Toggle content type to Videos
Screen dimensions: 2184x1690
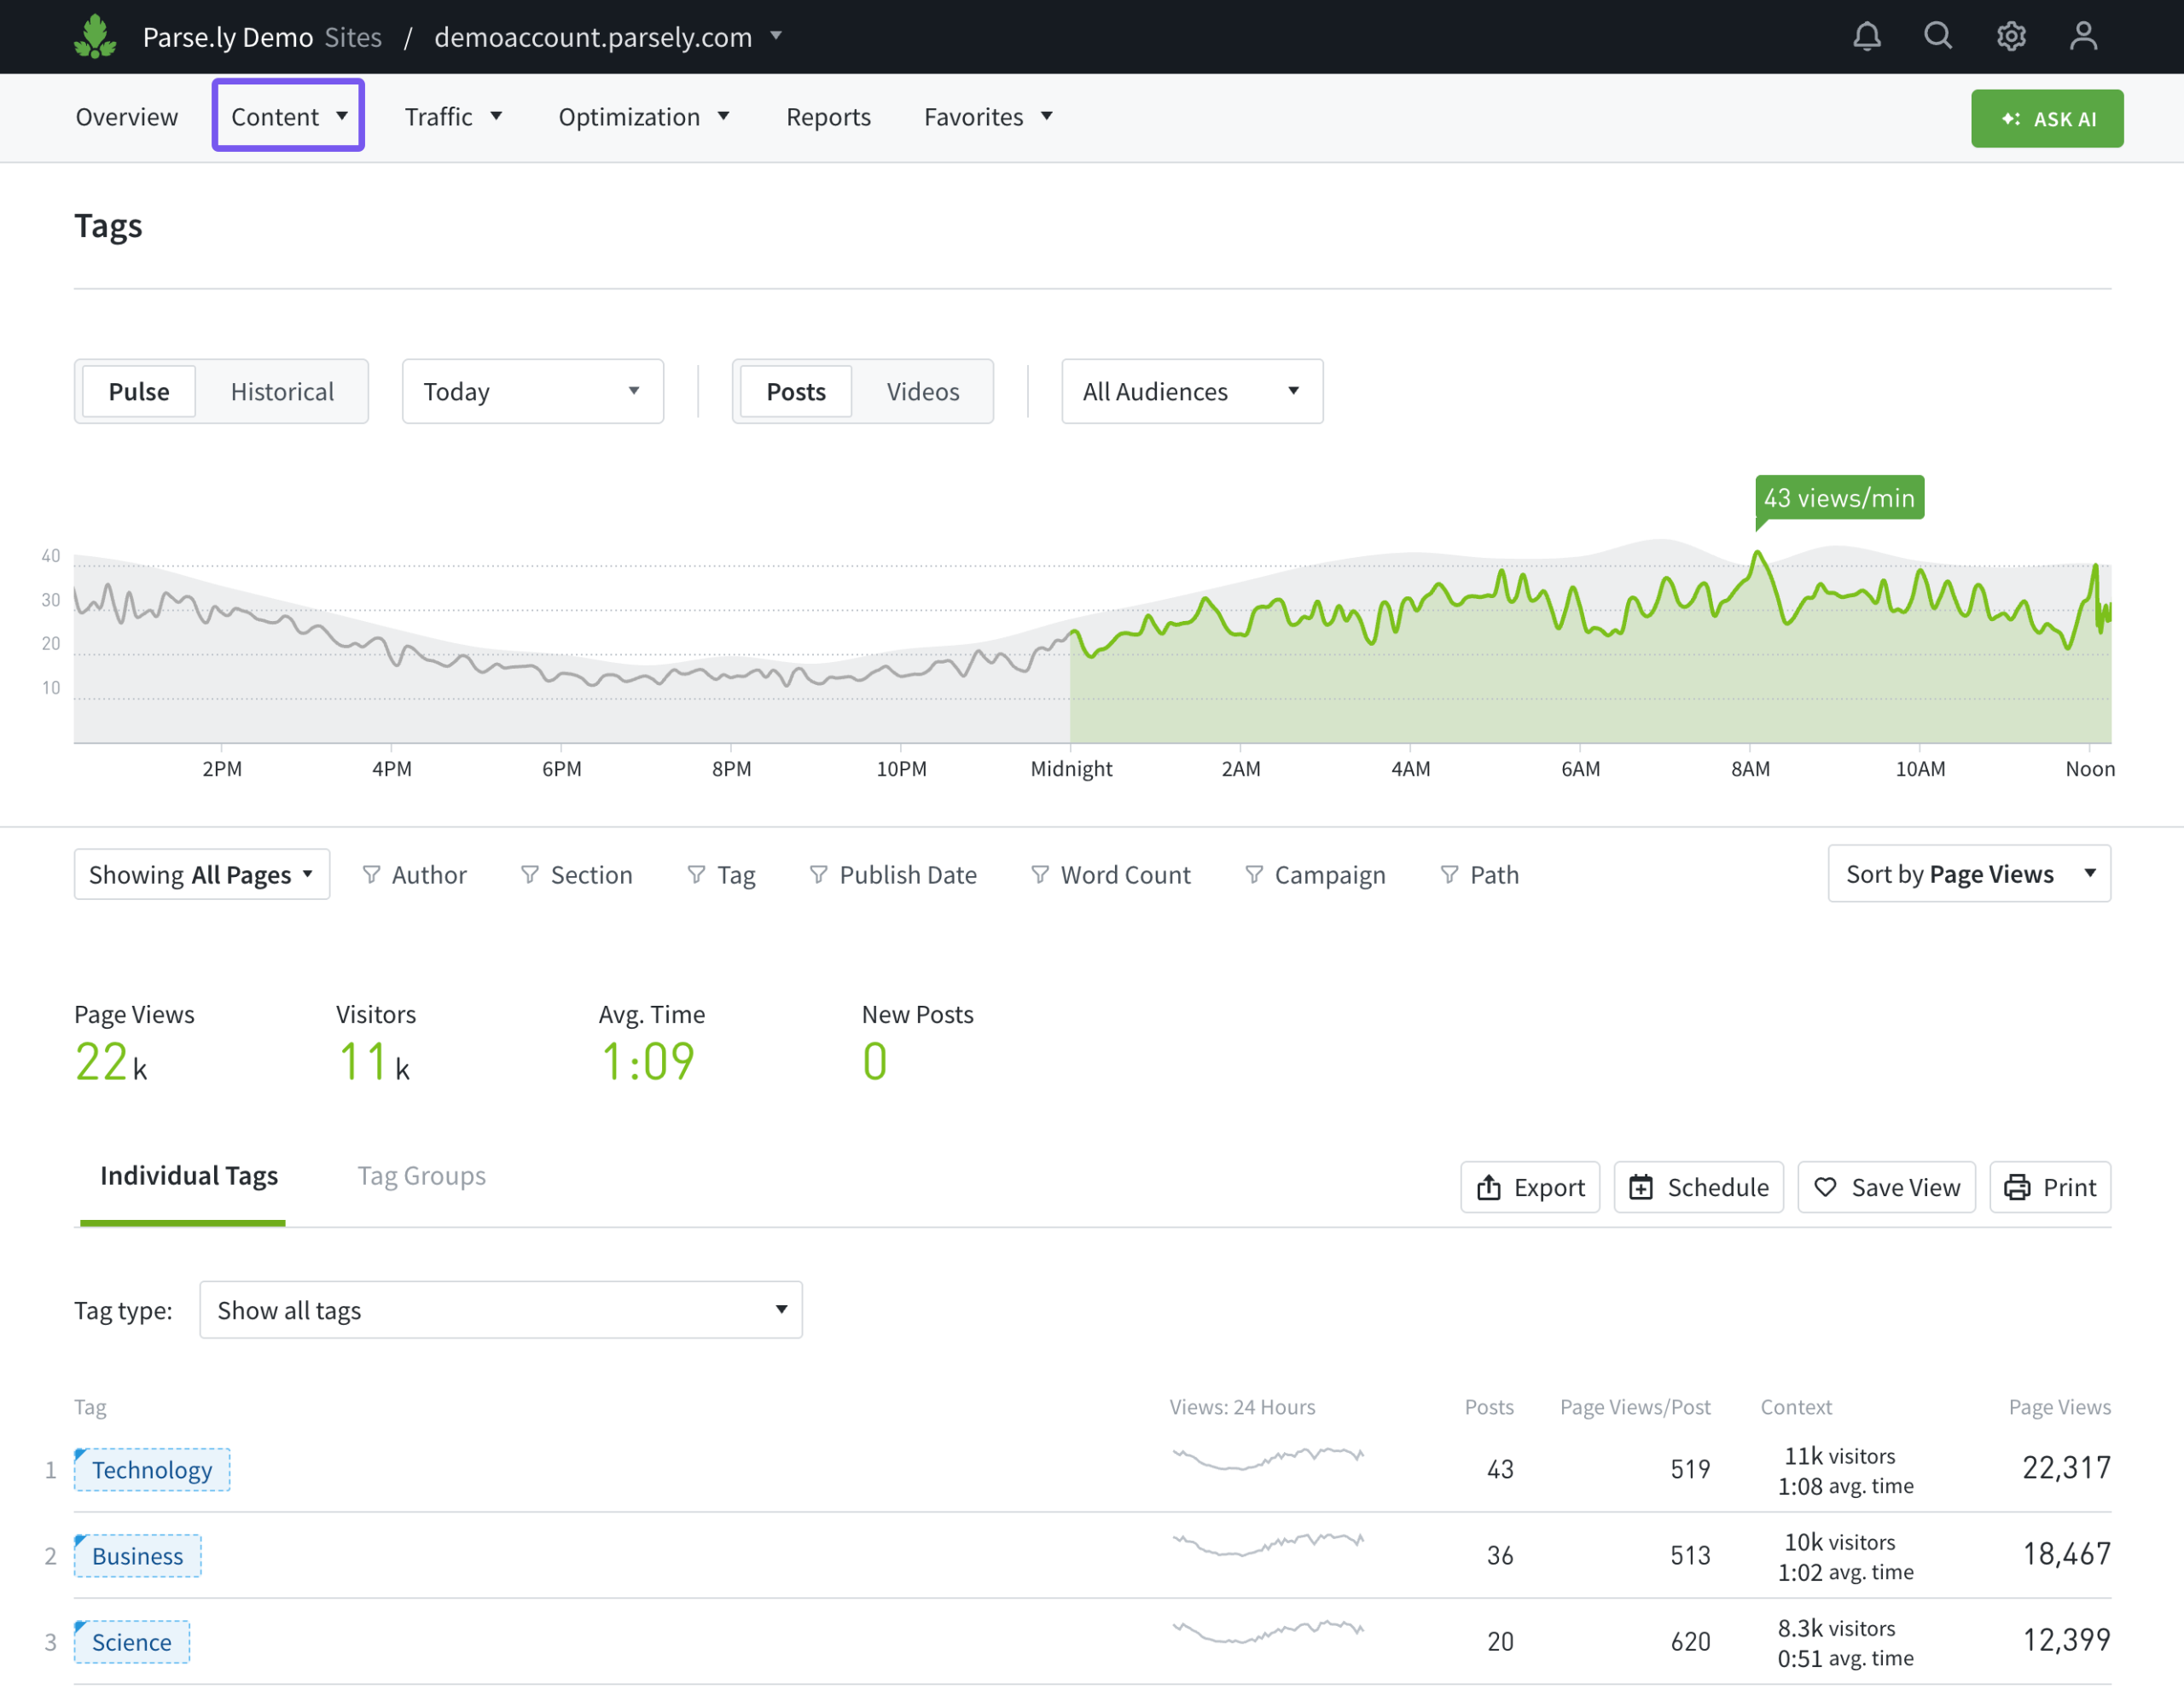(x=922, y=391)
